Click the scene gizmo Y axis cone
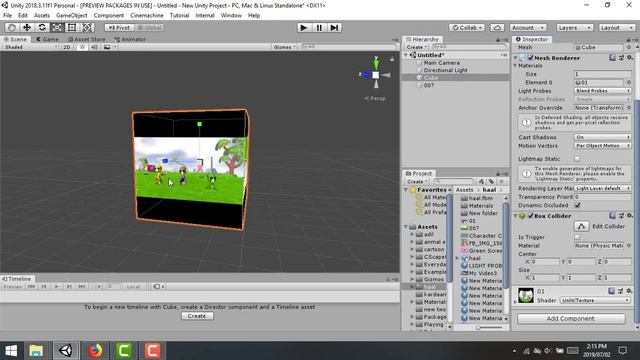The image size is (640, 360). point(376,63)
